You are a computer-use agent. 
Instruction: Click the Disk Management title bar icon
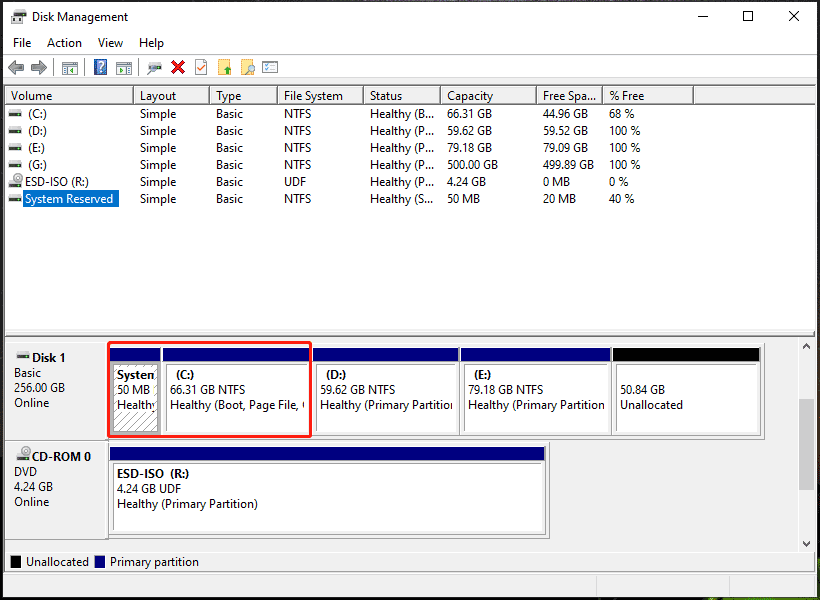point(18,17)
